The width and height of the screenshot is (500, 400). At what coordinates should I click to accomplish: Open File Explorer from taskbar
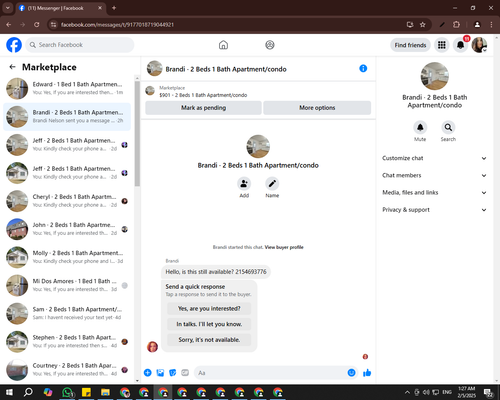point(105,392)
